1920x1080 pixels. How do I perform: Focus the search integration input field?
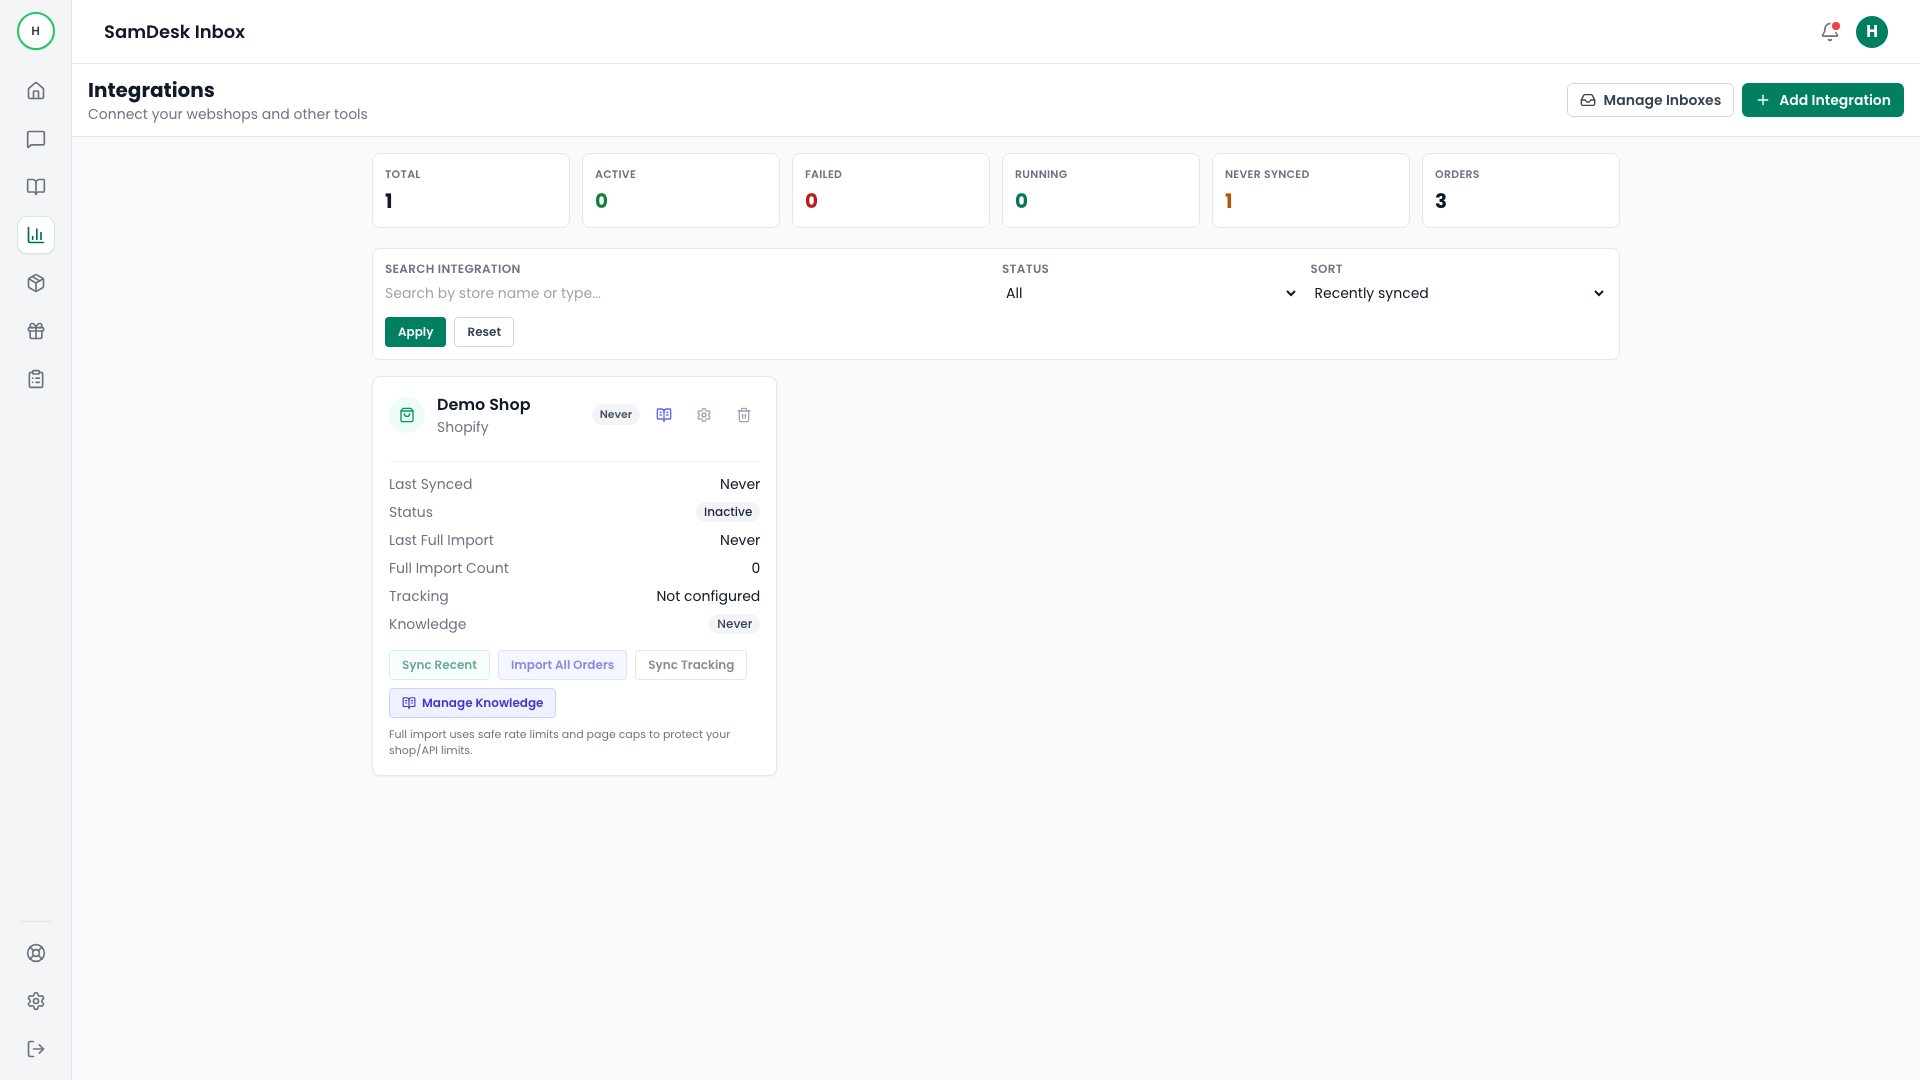[x=685, y=293]
